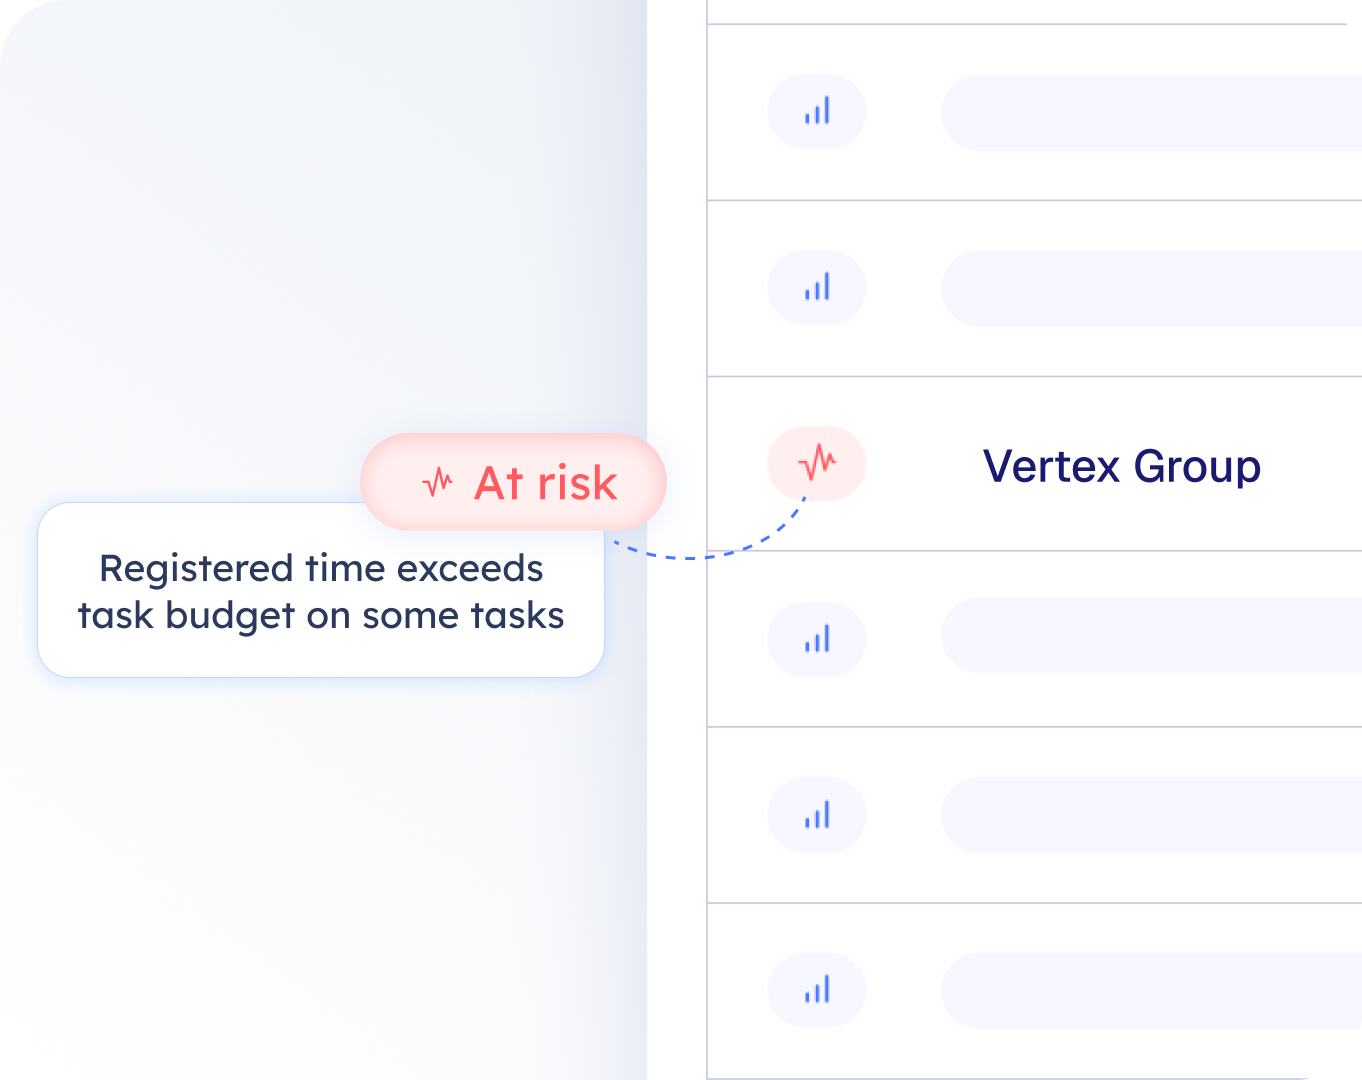The width and height of the screenshot is (1362, 1080).
Task: Click the 'task budget on some tasks' text
Action: [x=321, y=616]
